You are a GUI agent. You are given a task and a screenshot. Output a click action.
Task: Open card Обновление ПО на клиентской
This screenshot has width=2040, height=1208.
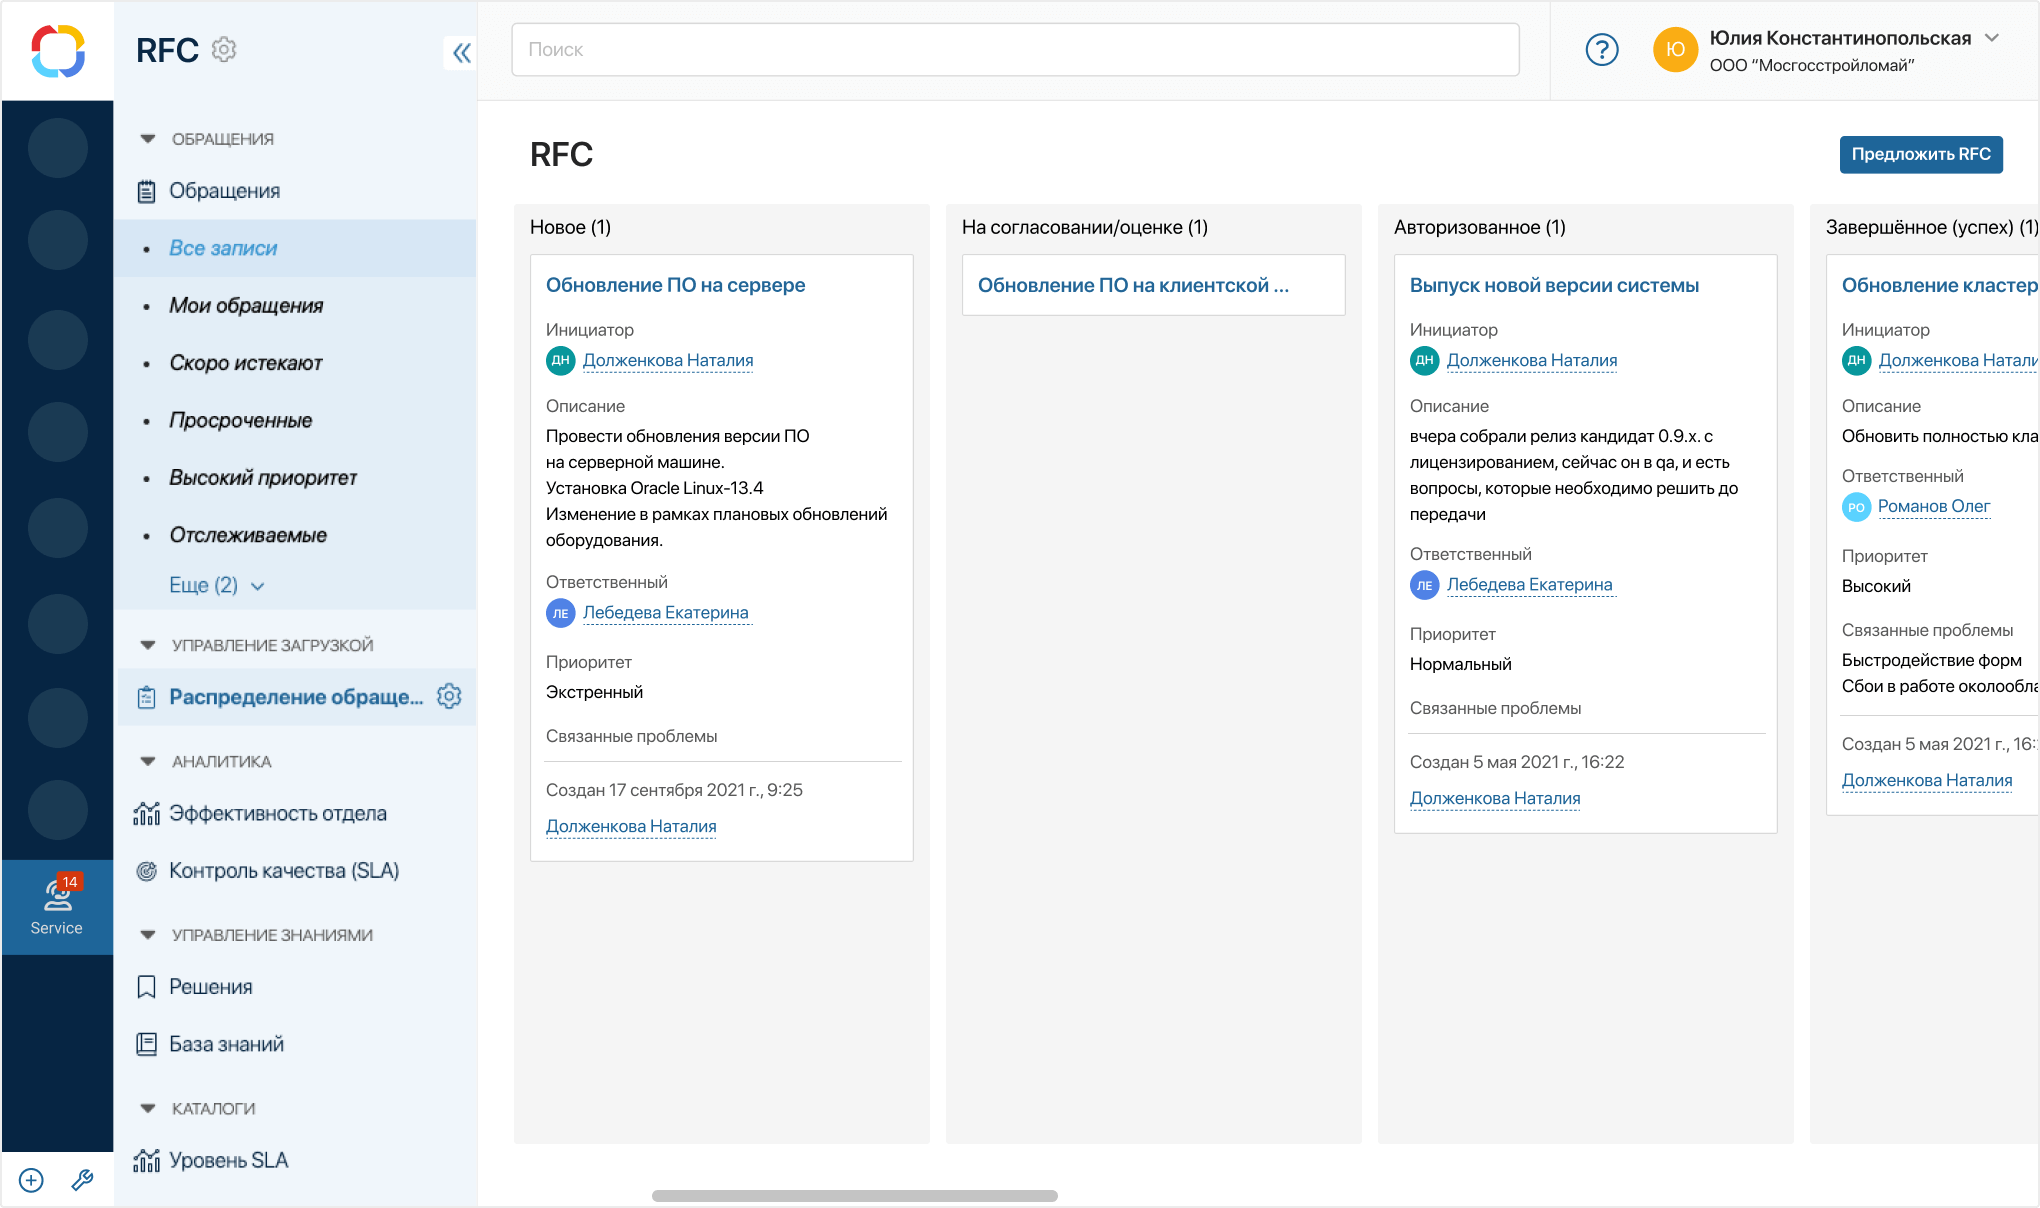(1133, 285)
